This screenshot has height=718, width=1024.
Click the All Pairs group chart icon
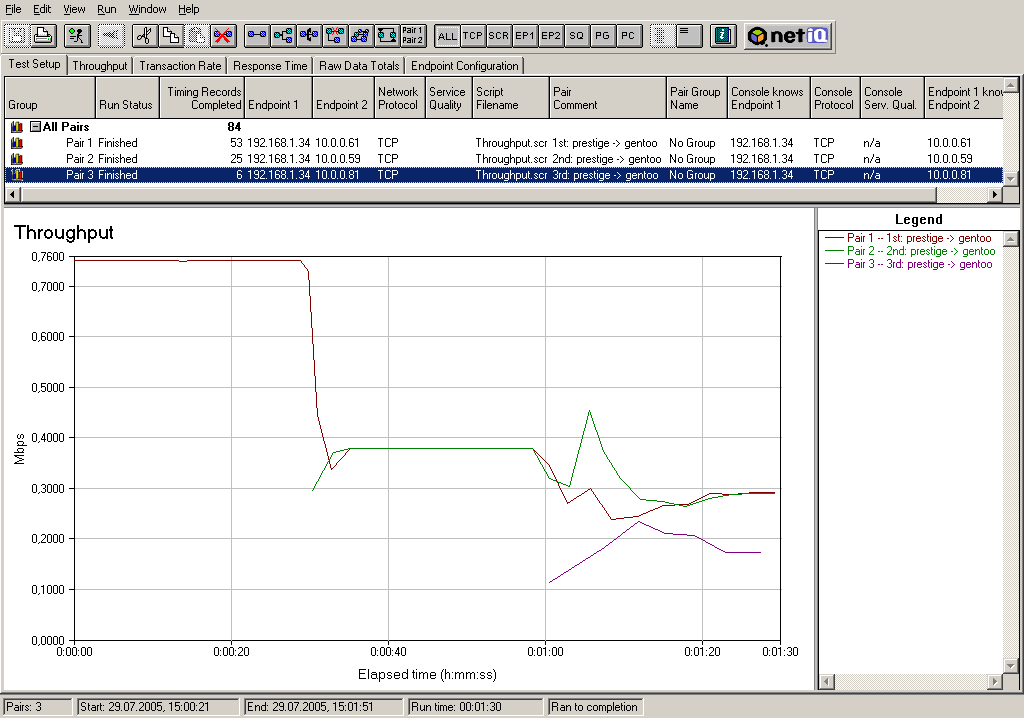17,127
